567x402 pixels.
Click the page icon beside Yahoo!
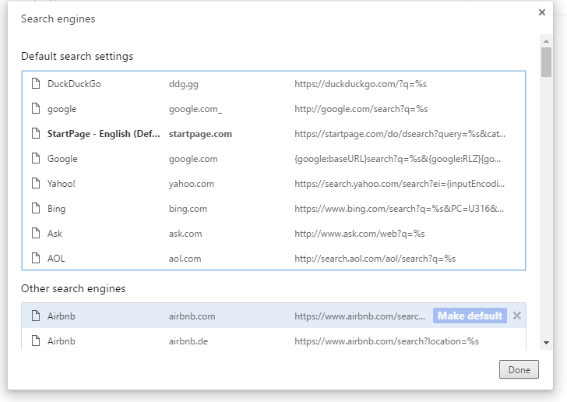pyautogui.click(x=36, y=183)
